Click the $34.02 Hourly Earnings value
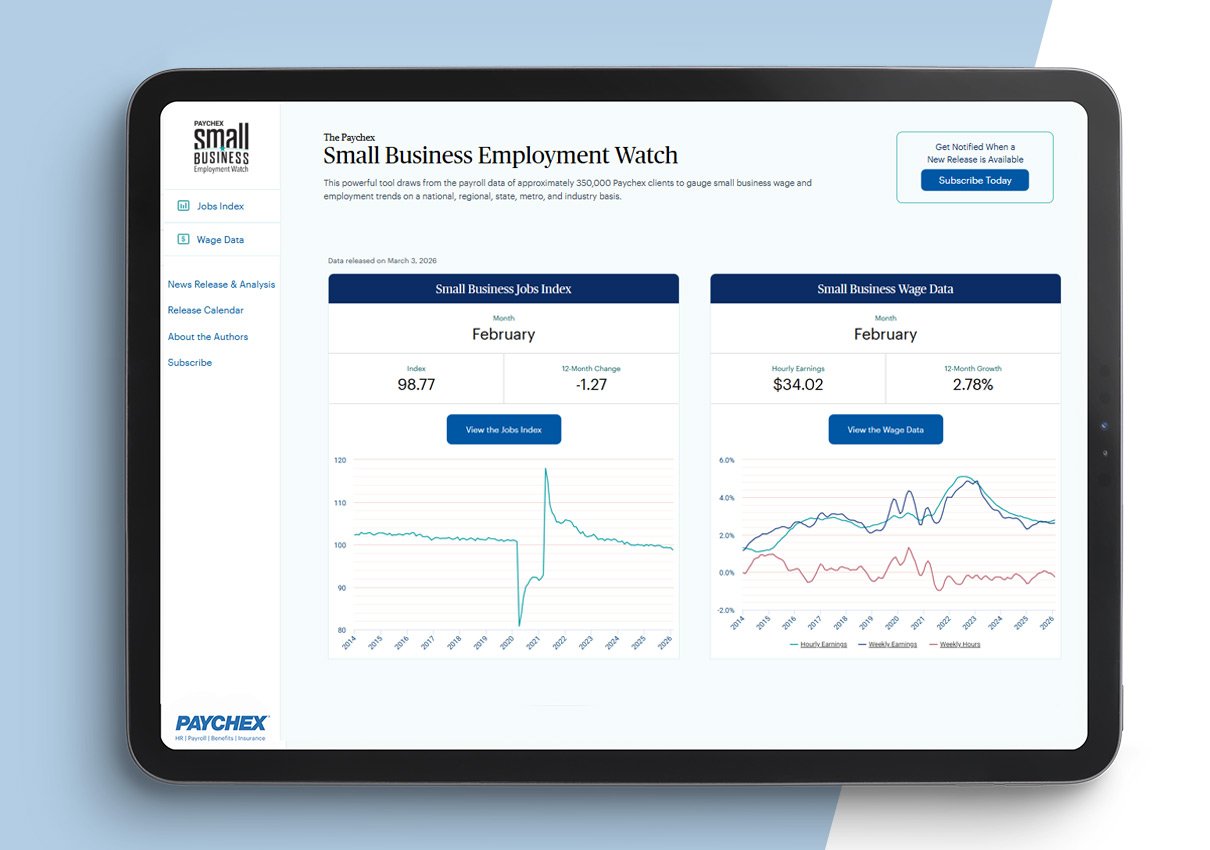Screen dimensions: 1210x850 [x=797, y=383]
